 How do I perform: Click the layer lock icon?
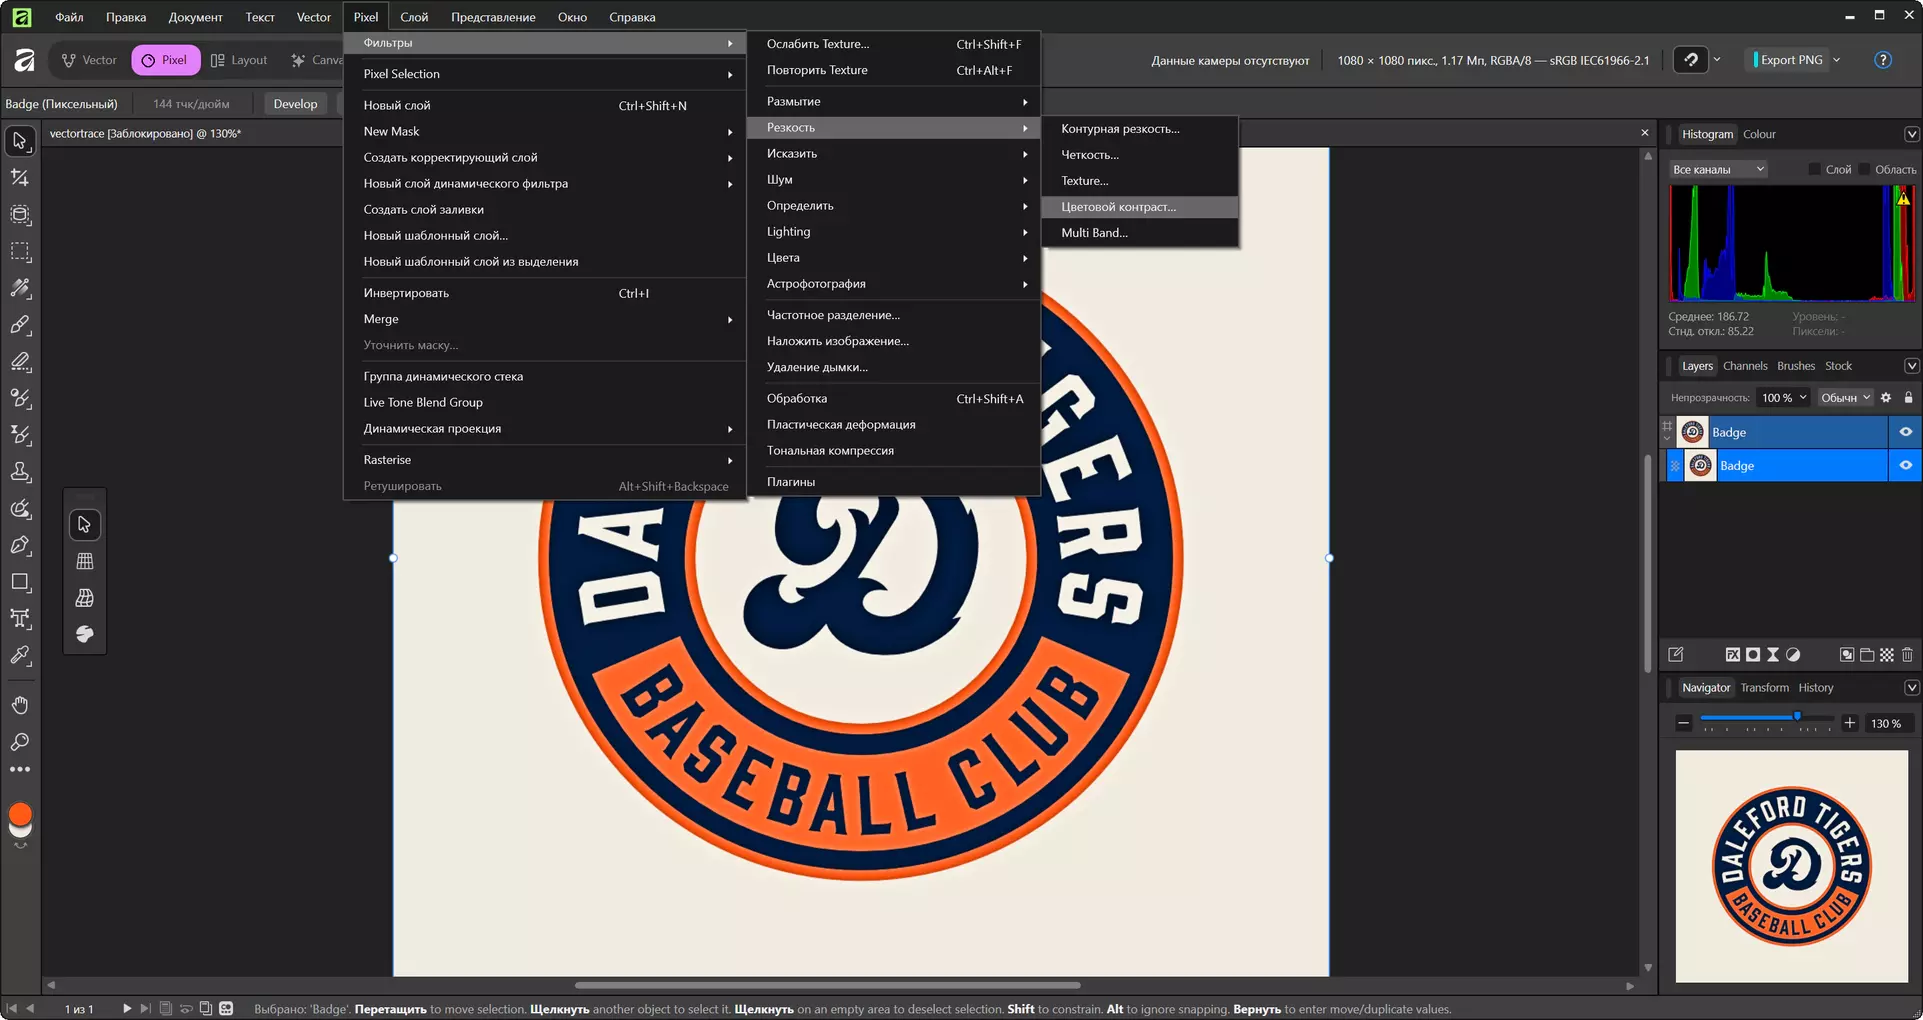point(1908,398)
